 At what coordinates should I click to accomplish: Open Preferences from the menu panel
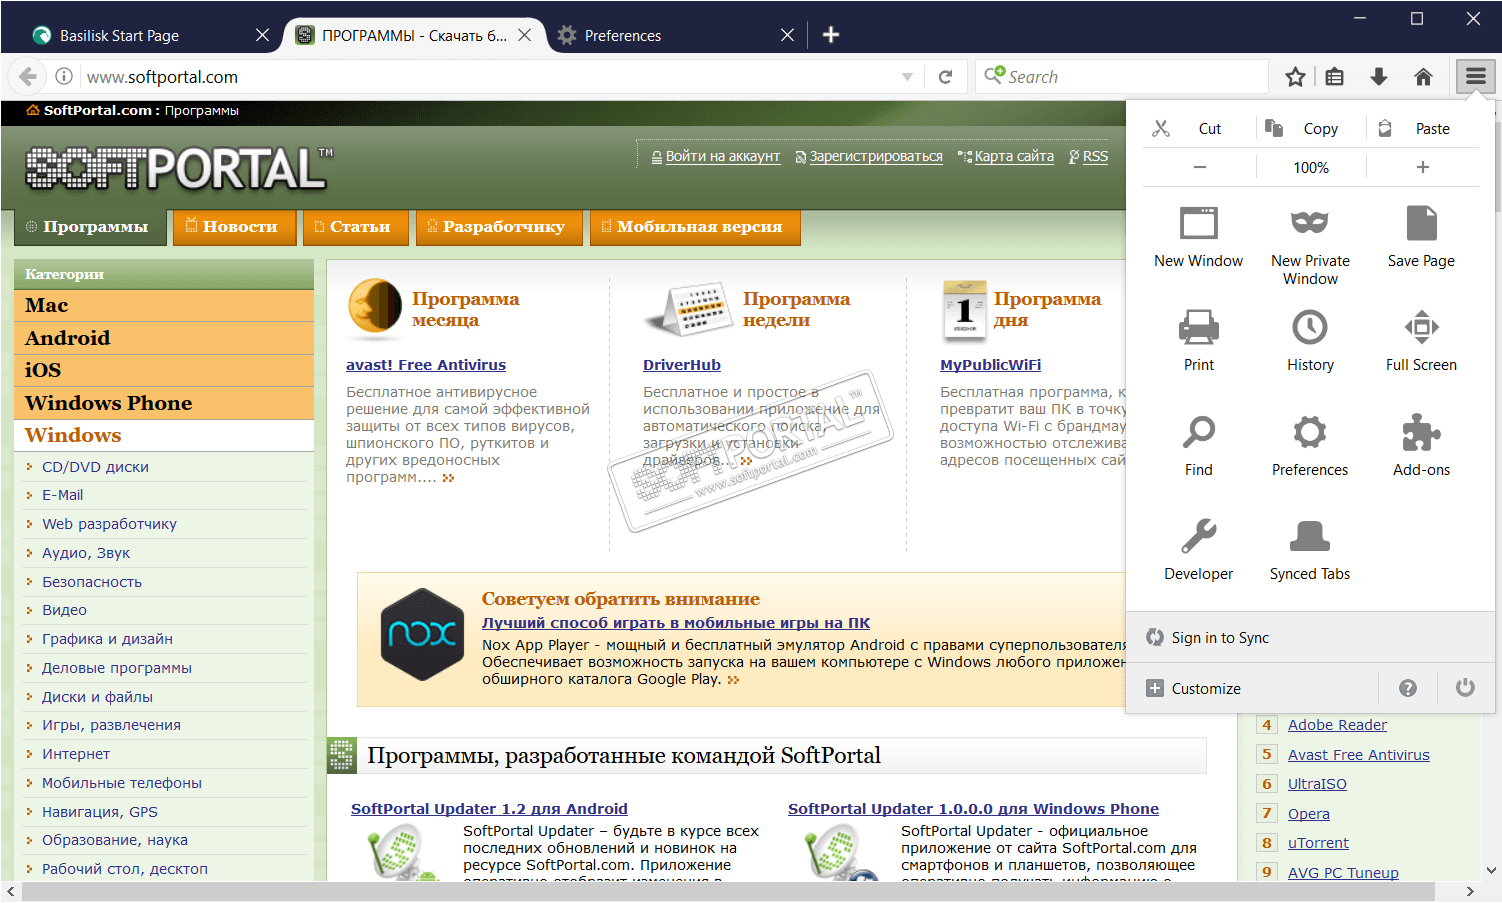pyautogui.click(x=1310, y=446)
